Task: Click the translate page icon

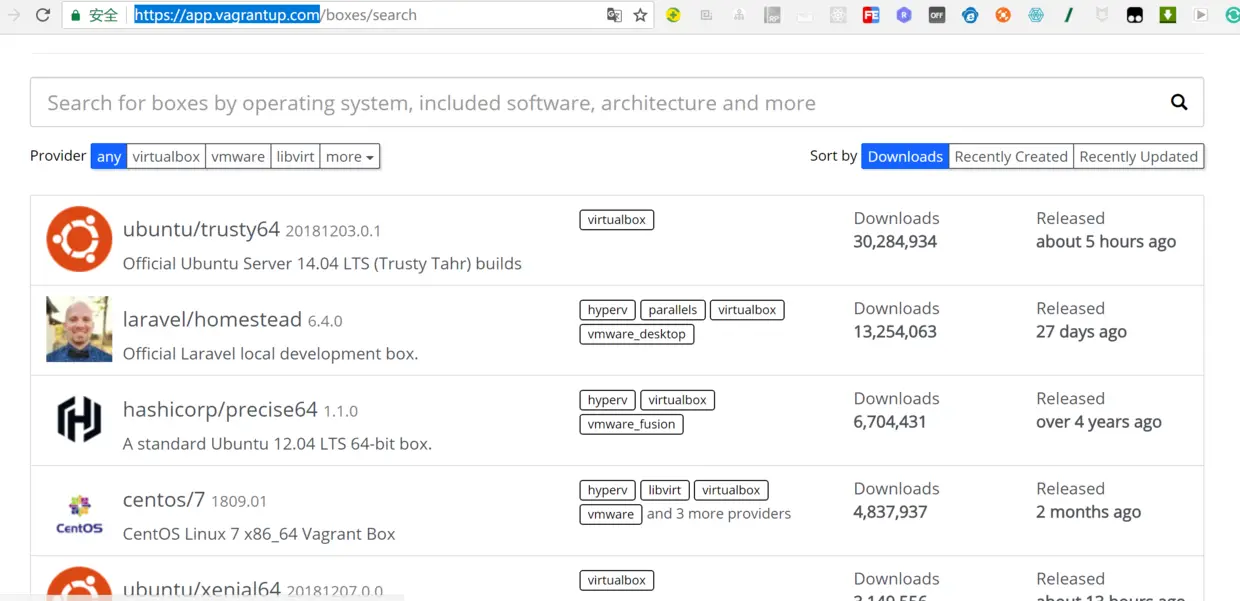Action: (x=614, y=15)
